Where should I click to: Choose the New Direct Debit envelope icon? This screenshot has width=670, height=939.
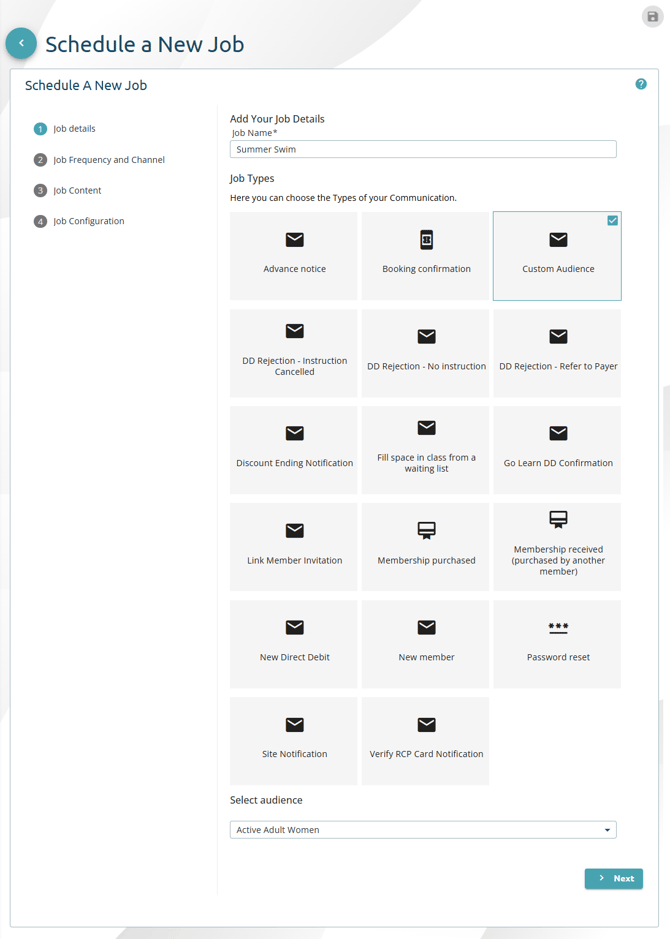pos(295,627)
